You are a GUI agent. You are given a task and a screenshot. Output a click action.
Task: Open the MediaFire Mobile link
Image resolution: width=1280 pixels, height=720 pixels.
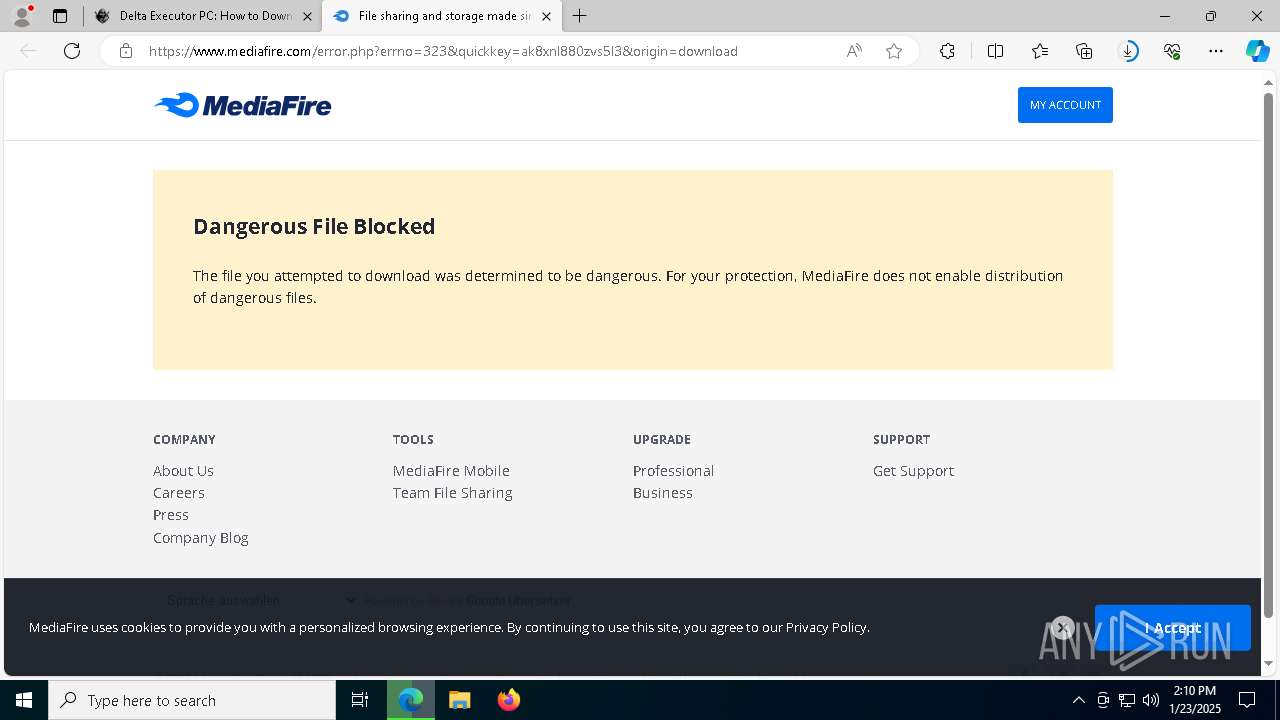tap(451, 471)
